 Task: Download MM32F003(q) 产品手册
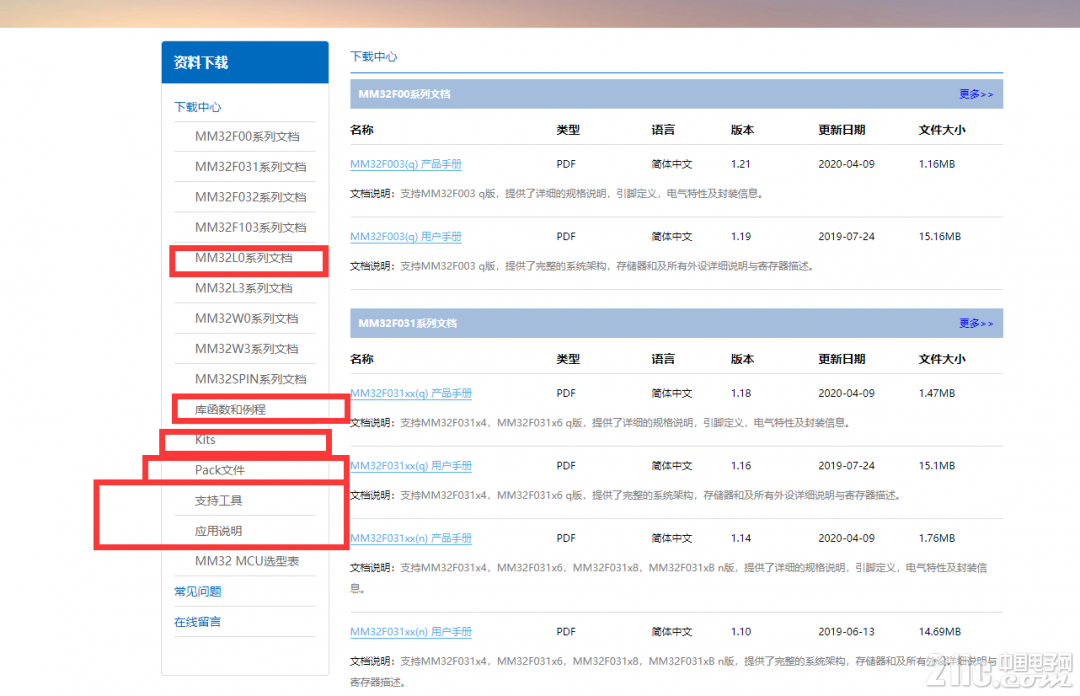(406, 164)
